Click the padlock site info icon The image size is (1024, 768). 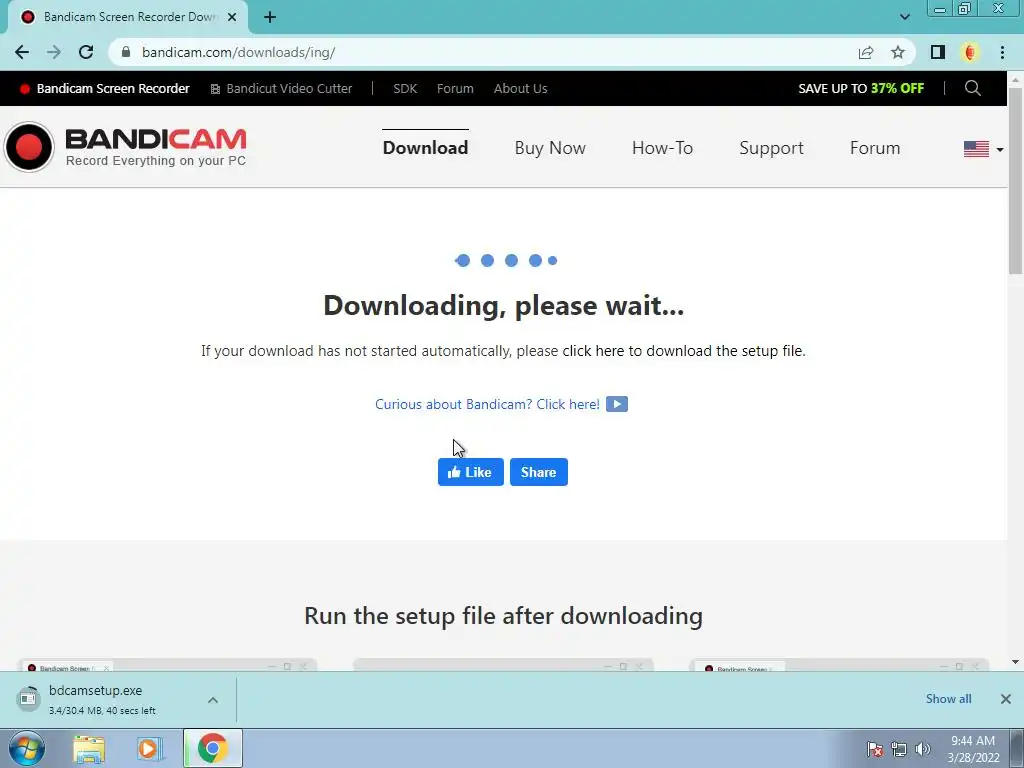click(126, 52)
